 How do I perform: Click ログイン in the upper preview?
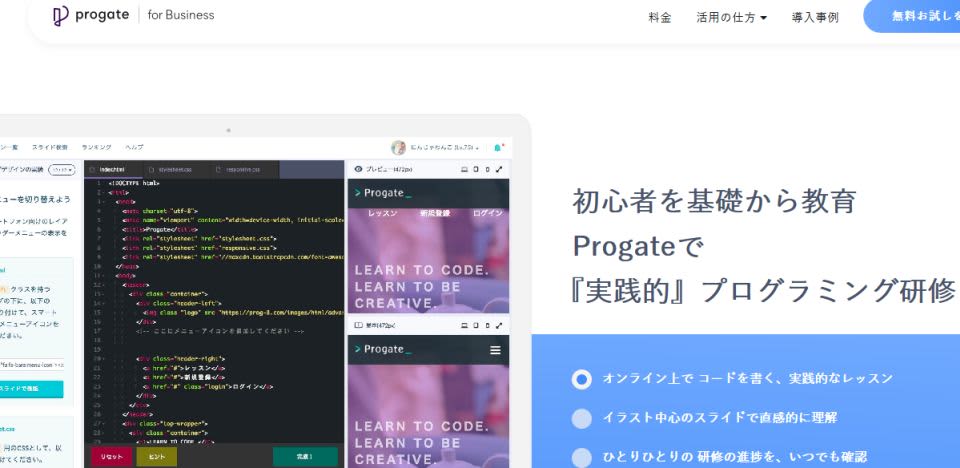click(488, 213)
